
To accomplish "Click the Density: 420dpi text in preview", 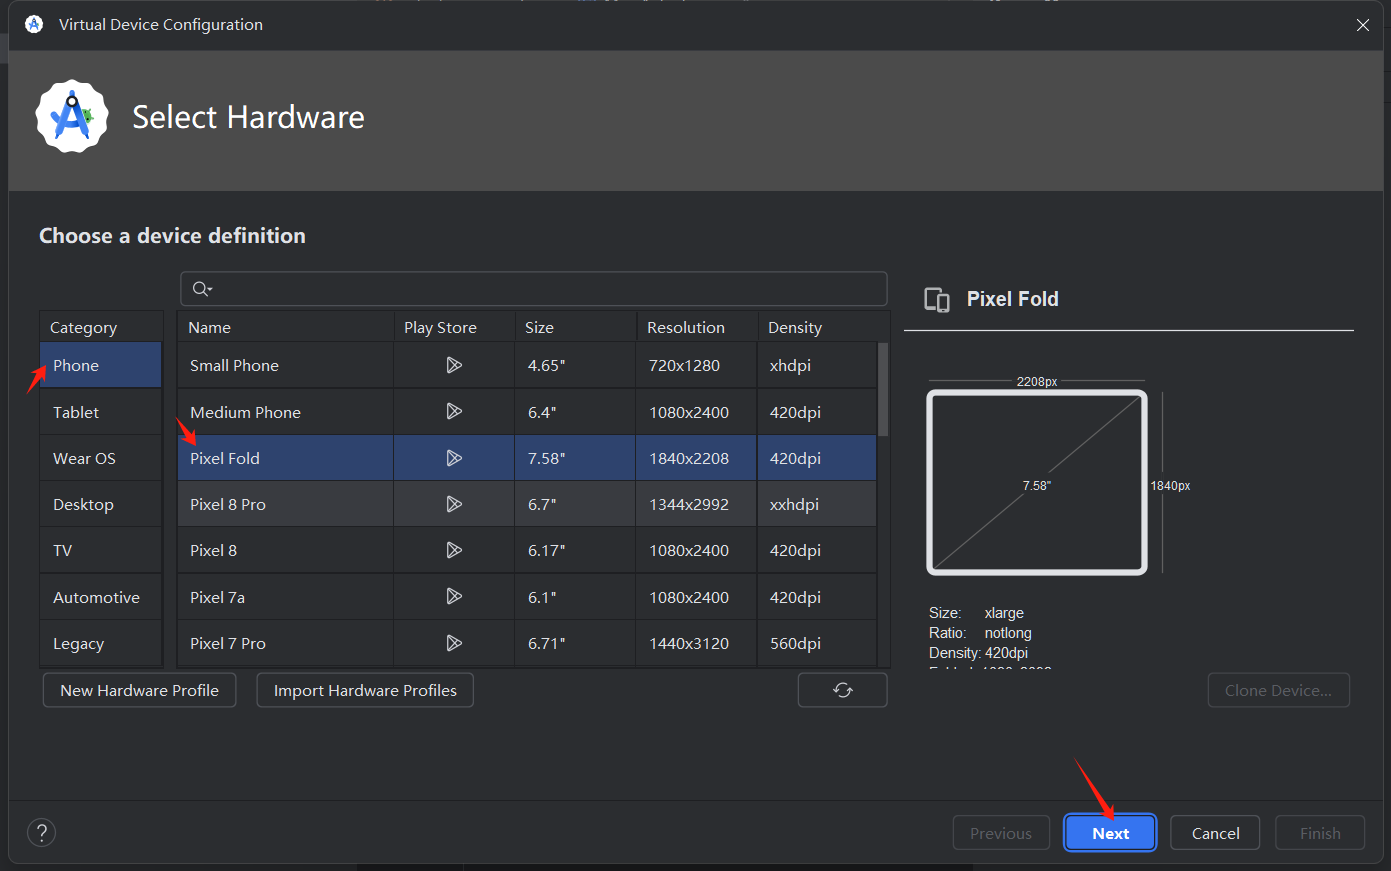I will point(978,653).
